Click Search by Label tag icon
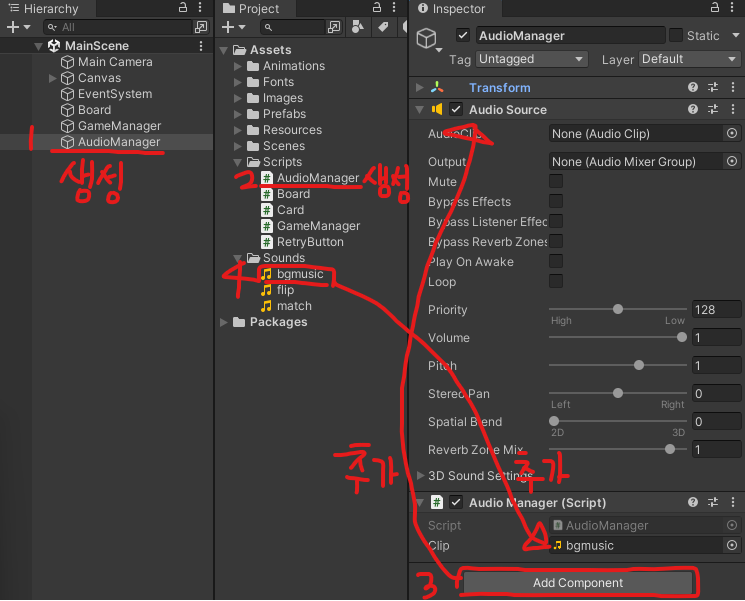 coord(383,27)
